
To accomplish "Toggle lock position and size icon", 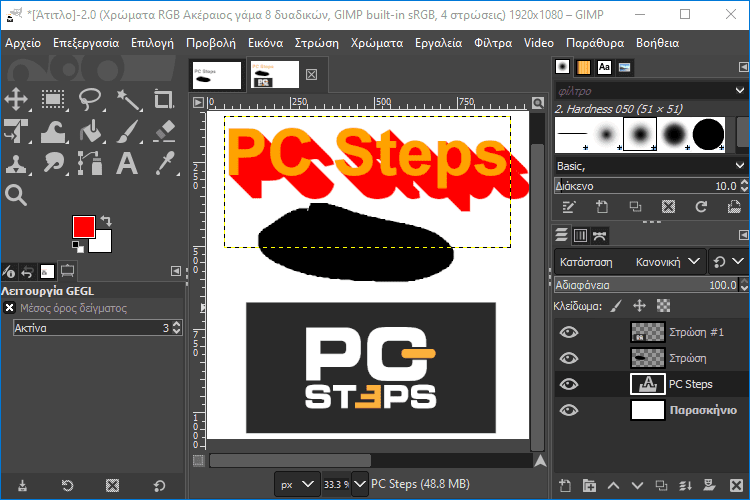I will pyautogui.click(x=640, y=306).
